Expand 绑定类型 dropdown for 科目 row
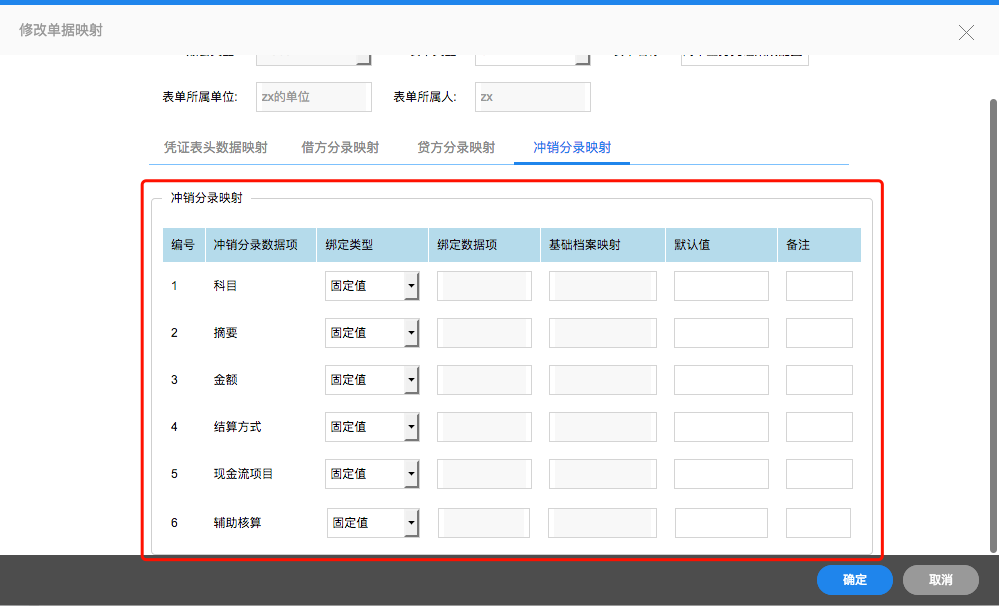The height and width of the screenshot is (606, 999). (411, 286)
